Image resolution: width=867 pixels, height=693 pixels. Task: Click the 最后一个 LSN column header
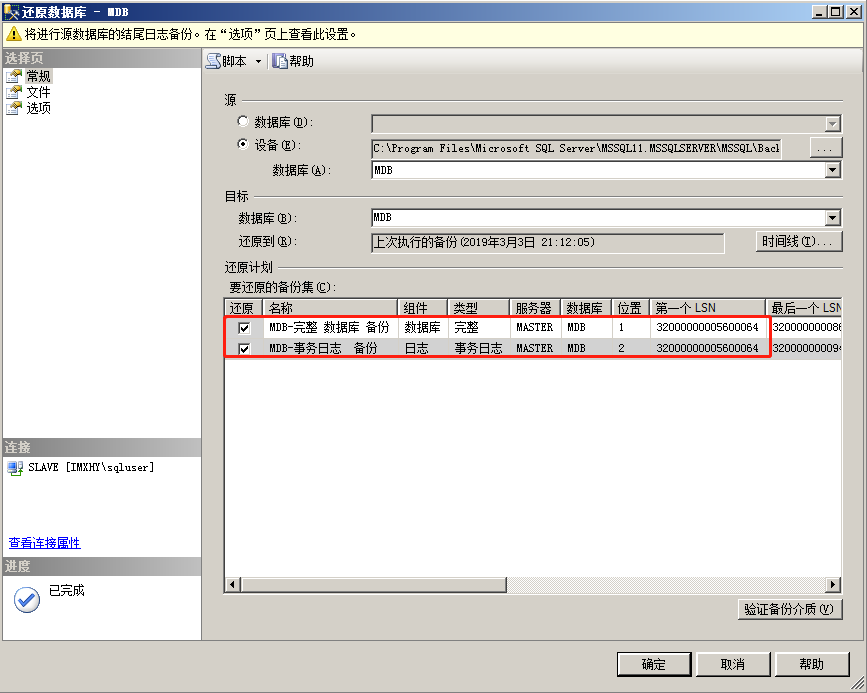804,308
